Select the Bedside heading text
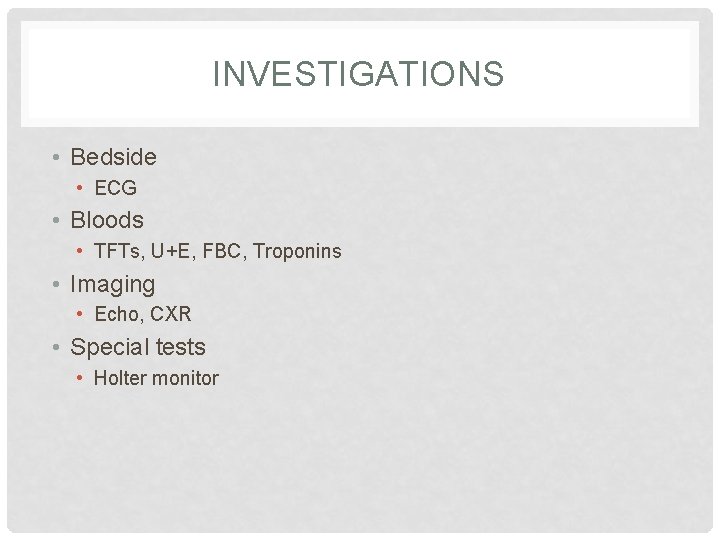 click(113, 157)
